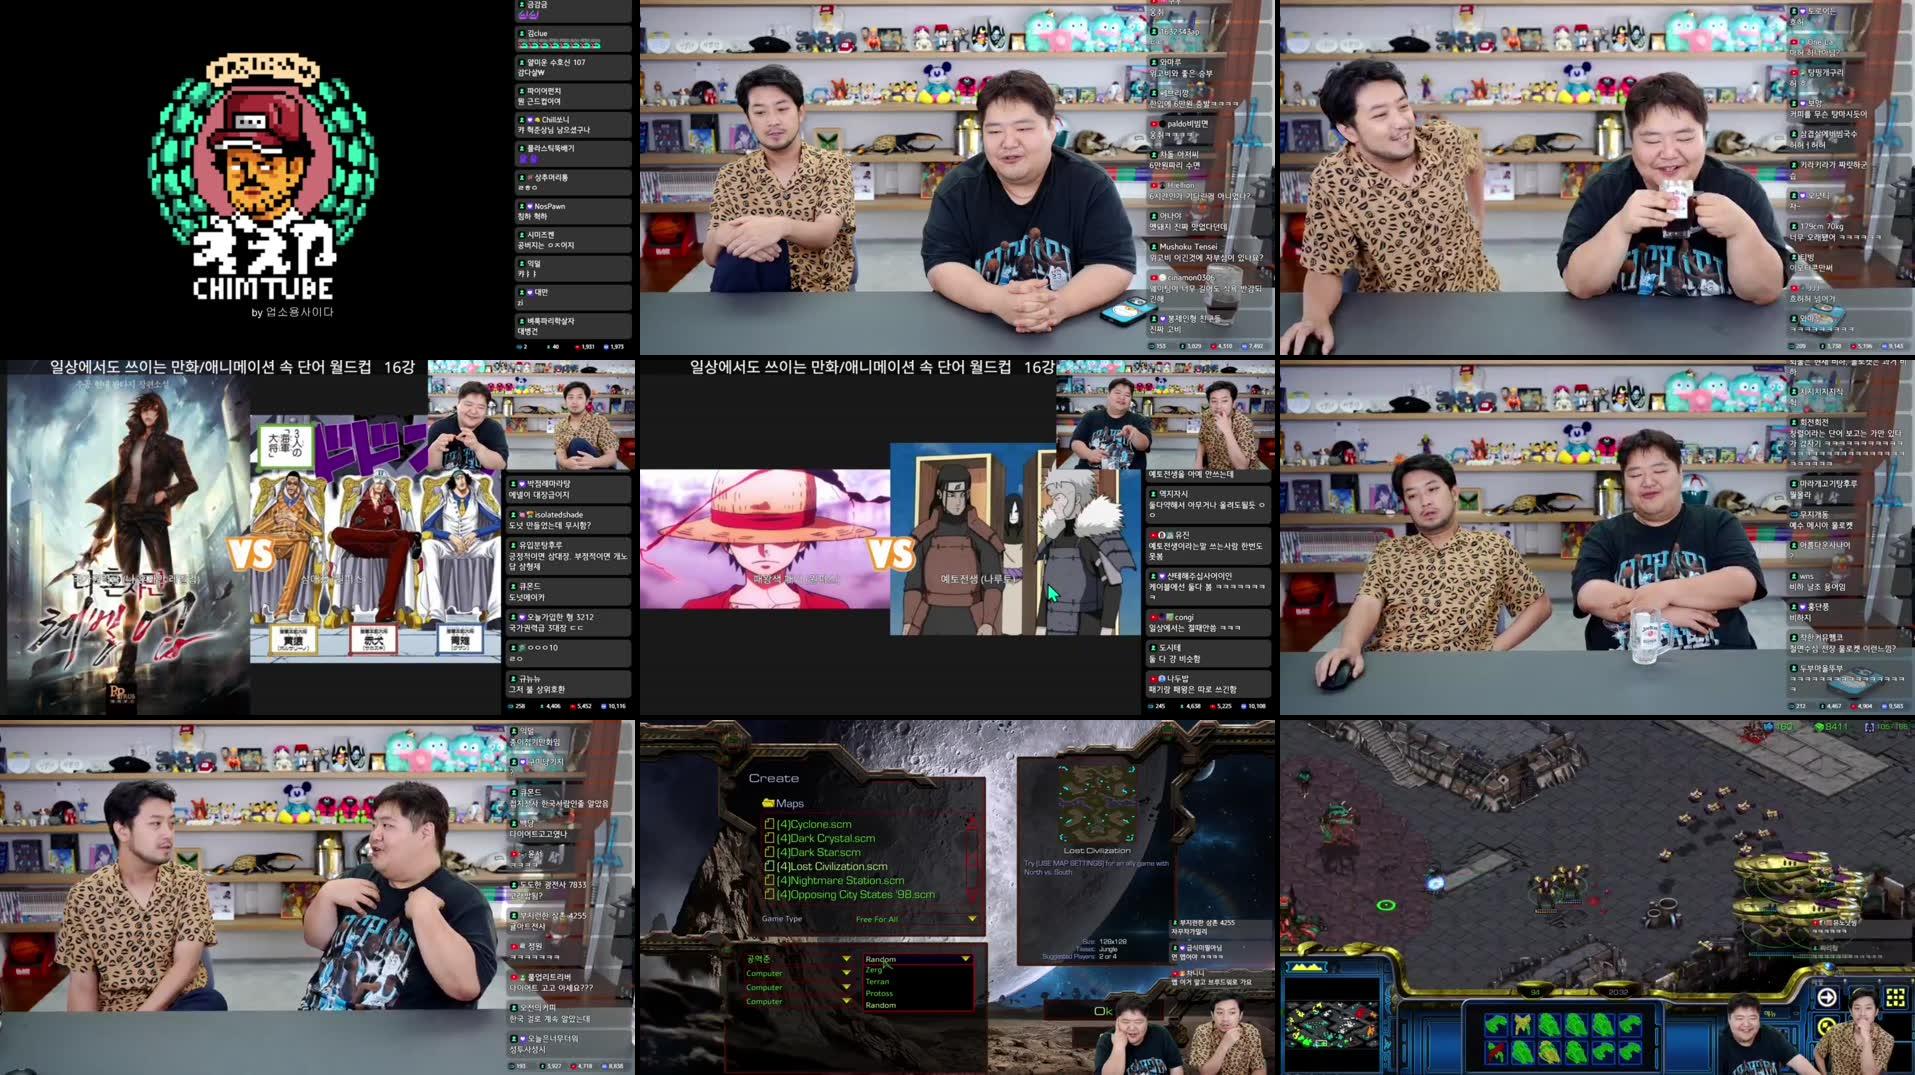Select the red damaged unit wireframe
The image size is (1915, 1075).
click(1496, 1050)
